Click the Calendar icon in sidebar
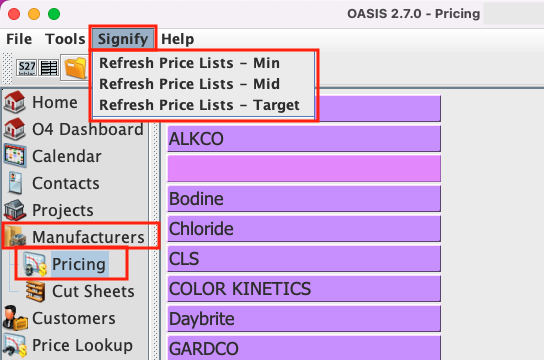This screenshot has height=360, width=544. [15, 156]
